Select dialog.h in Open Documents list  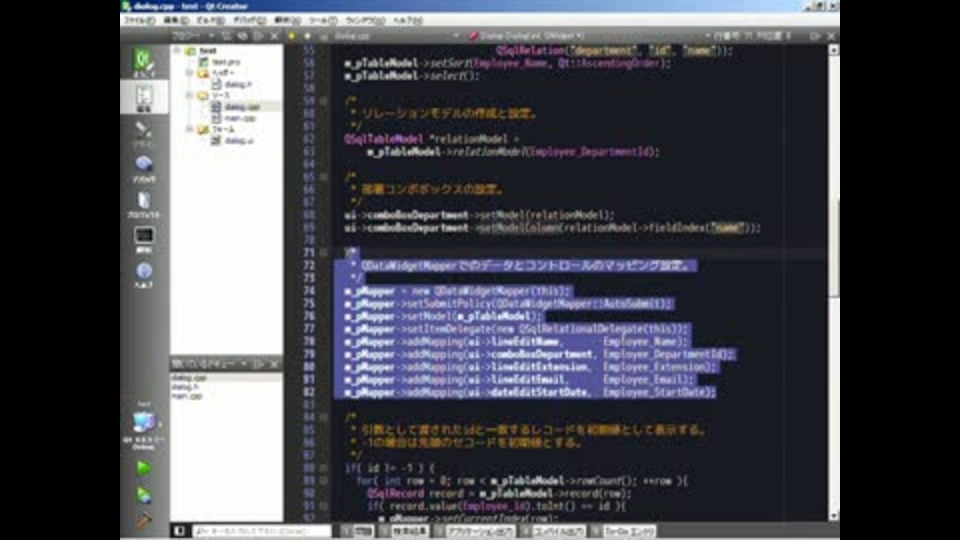click(184, 387)
